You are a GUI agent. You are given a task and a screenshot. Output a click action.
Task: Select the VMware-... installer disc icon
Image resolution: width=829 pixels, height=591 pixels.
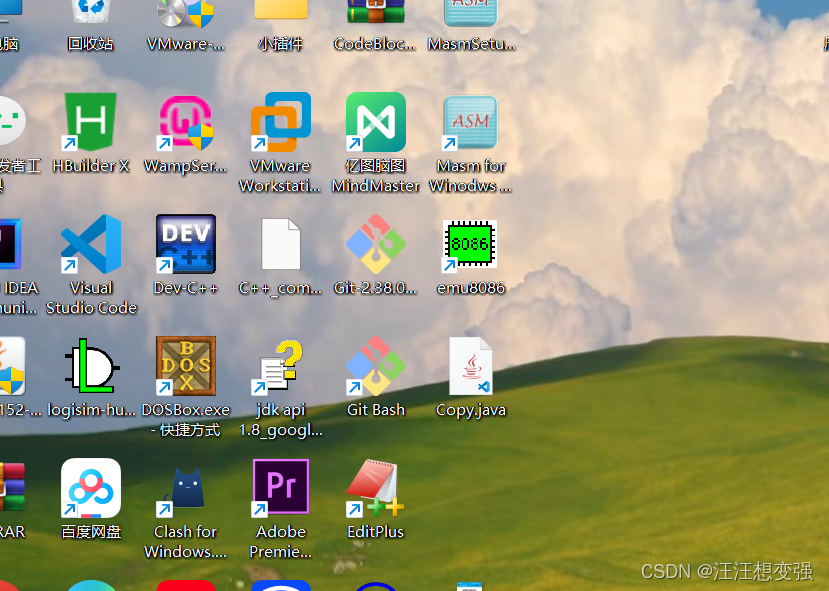tap(186, 13)
